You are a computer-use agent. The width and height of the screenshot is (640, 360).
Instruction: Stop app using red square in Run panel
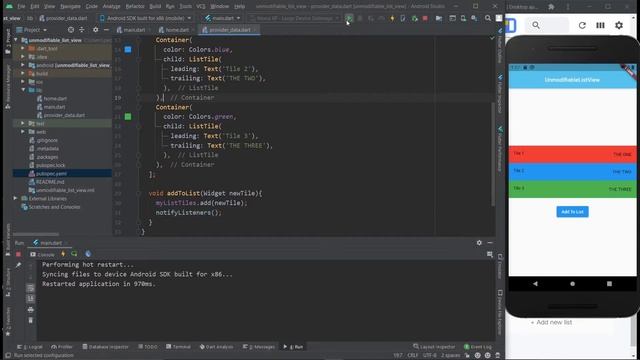coord(18,254)
